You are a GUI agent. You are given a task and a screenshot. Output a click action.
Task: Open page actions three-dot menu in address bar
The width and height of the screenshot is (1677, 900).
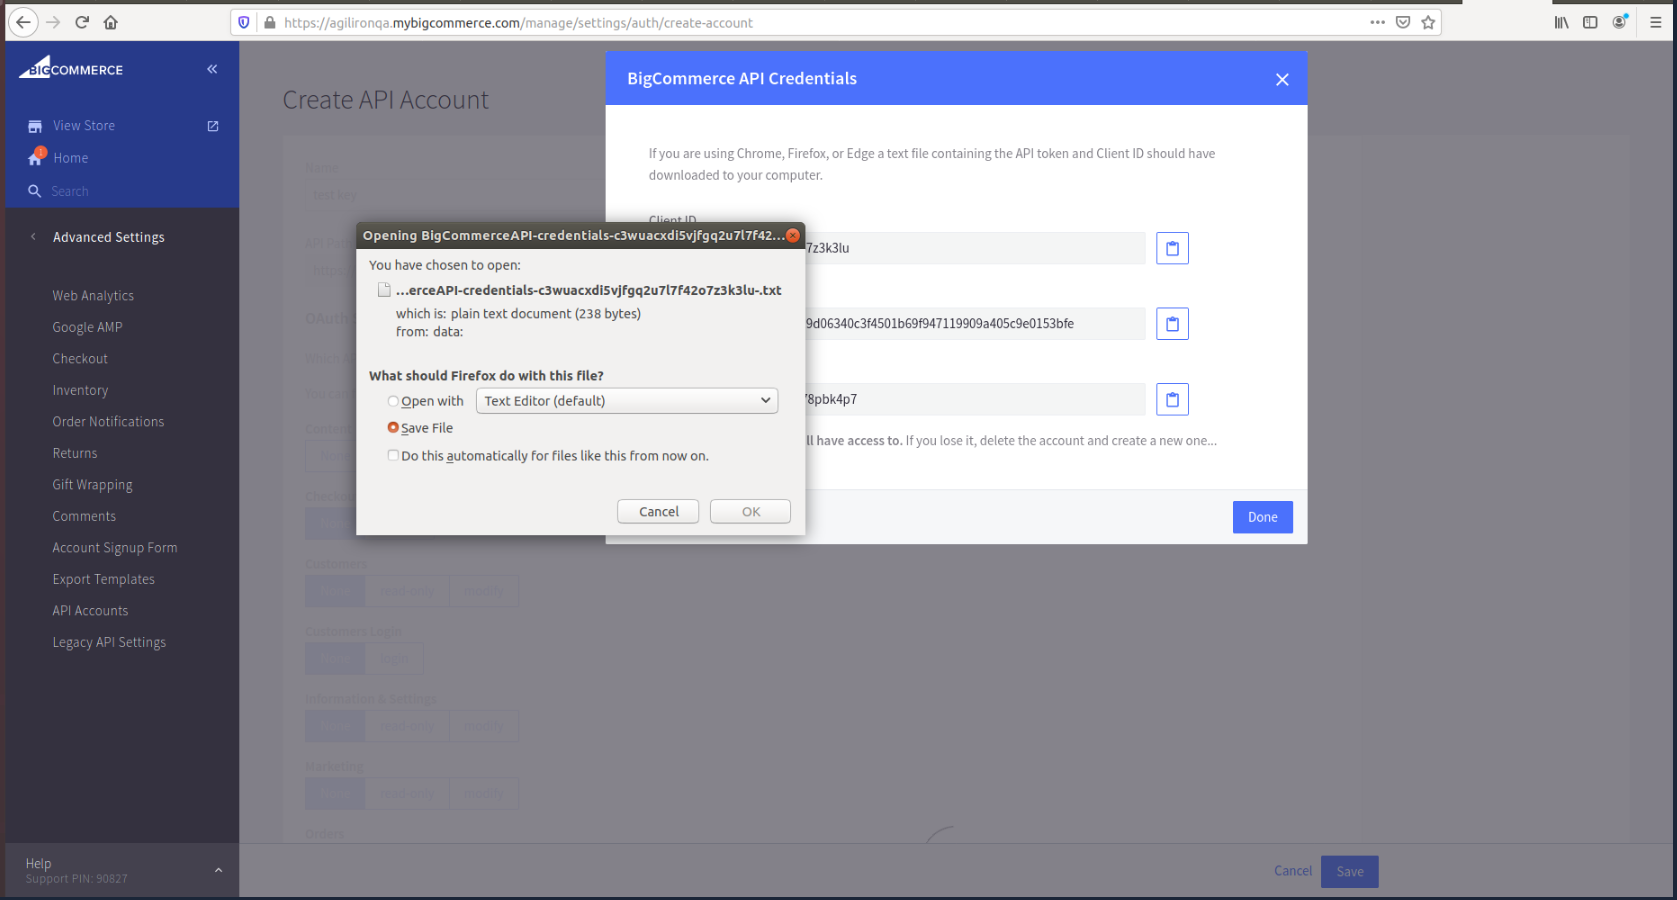click(x=1377, y=22)
